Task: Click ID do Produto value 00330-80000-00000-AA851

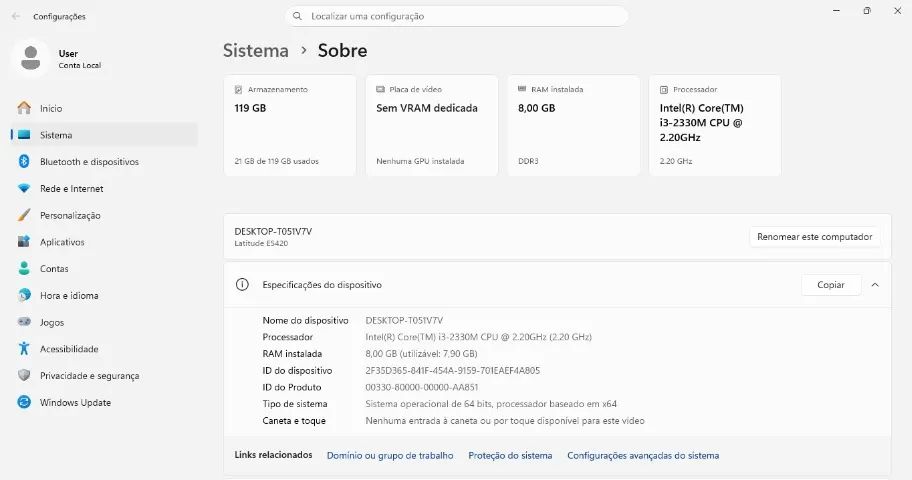Action: pyautogui.click(x=422, y=387)
